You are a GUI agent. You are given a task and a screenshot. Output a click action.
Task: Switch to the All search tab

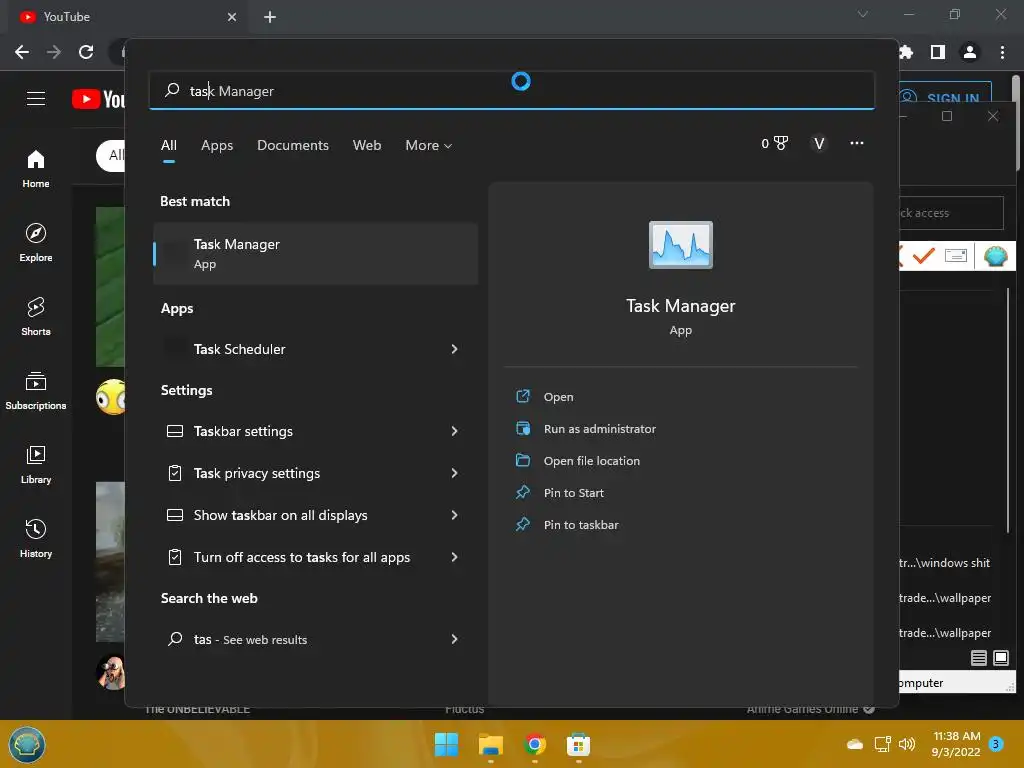(x=168, y=145)
